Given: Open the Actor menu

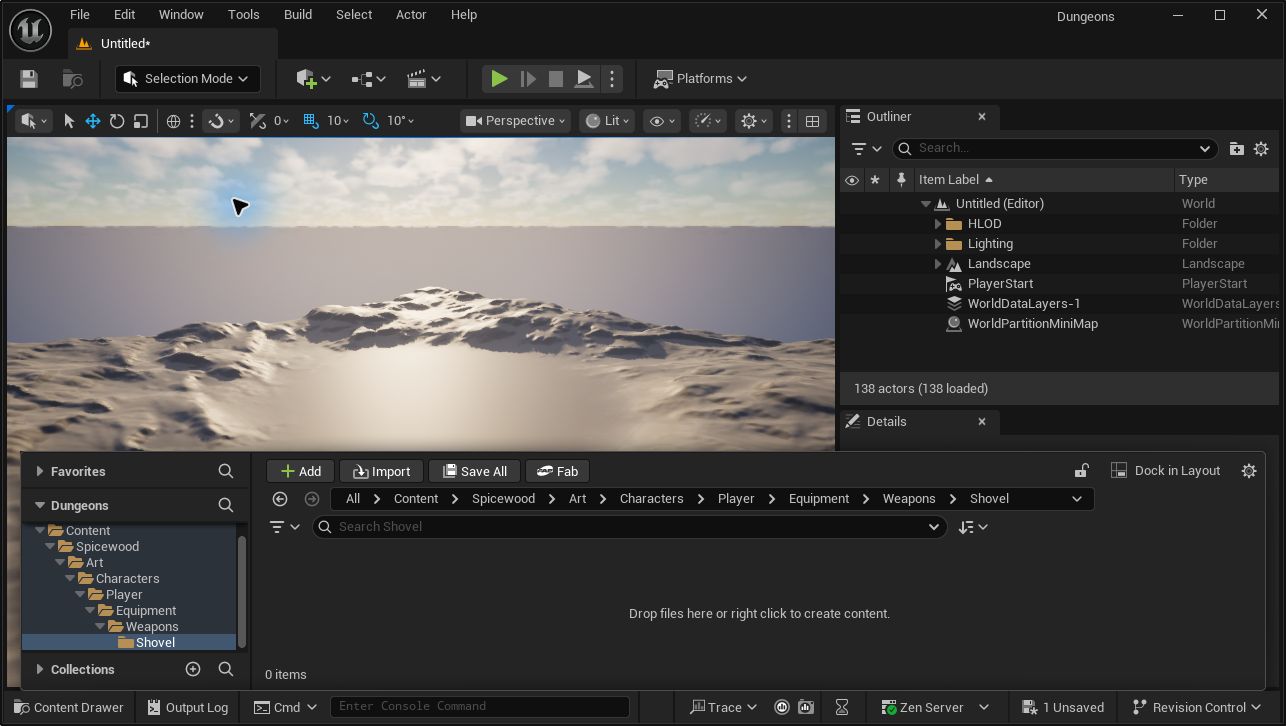Looking at the screenshot, I should tap(411, 15).
